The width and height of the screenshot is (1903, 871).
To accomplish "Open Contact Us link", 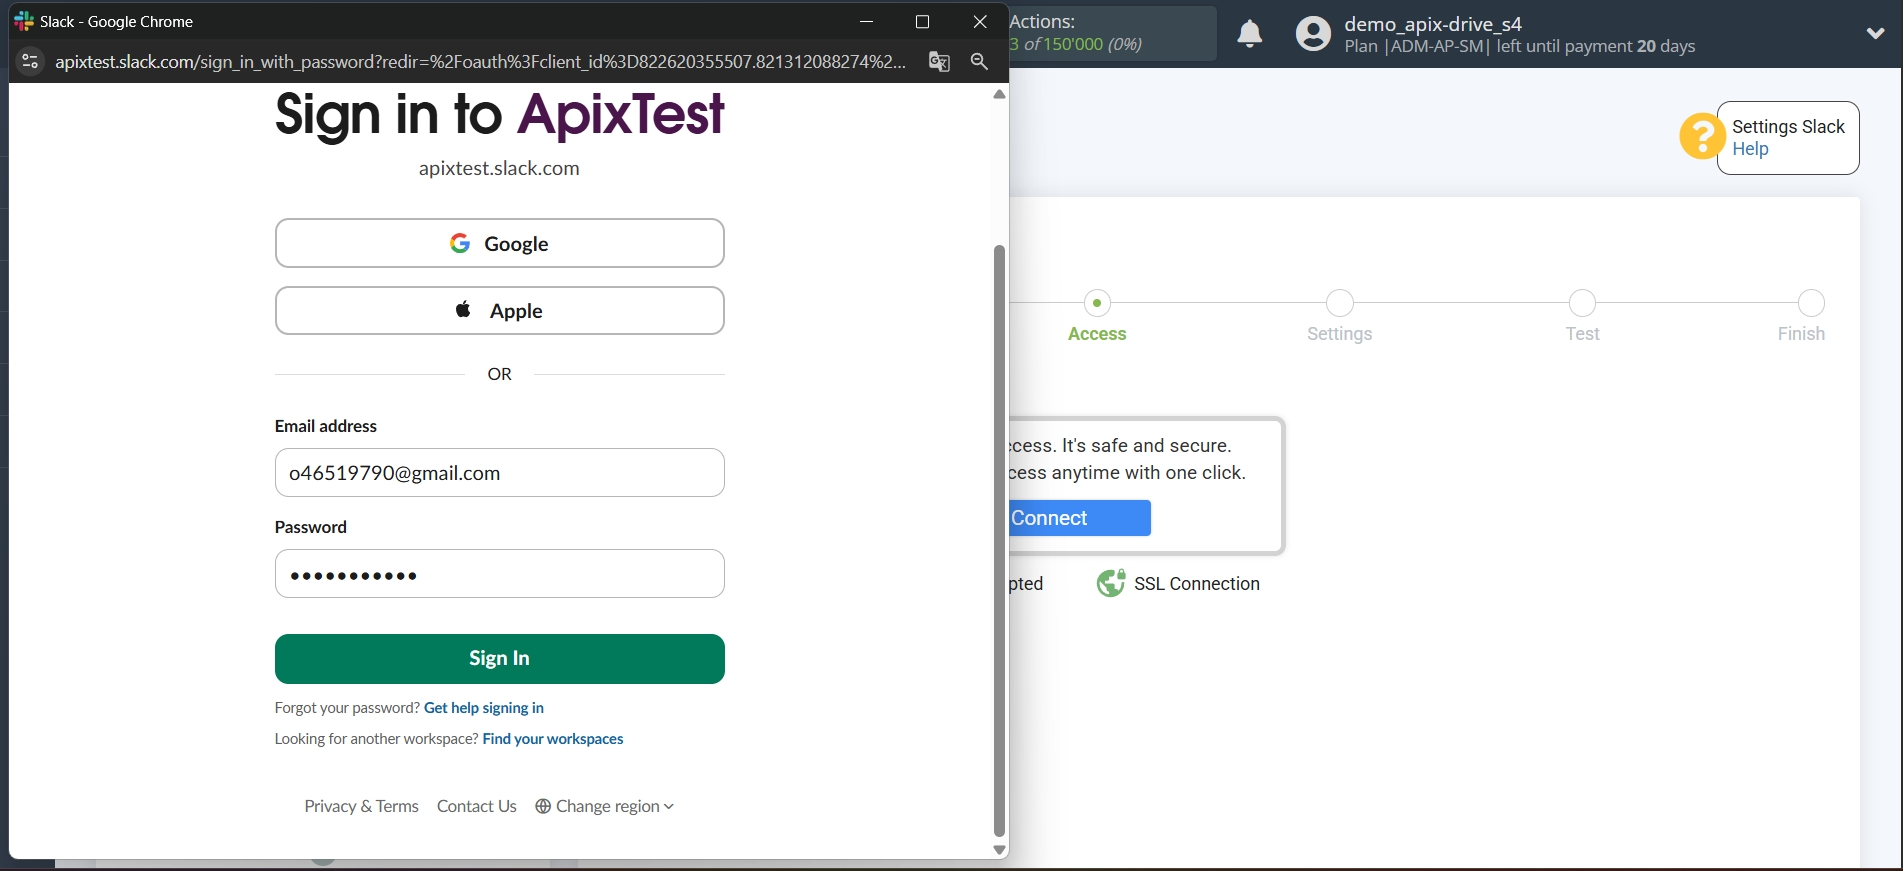I will click(x=477, y=806).
